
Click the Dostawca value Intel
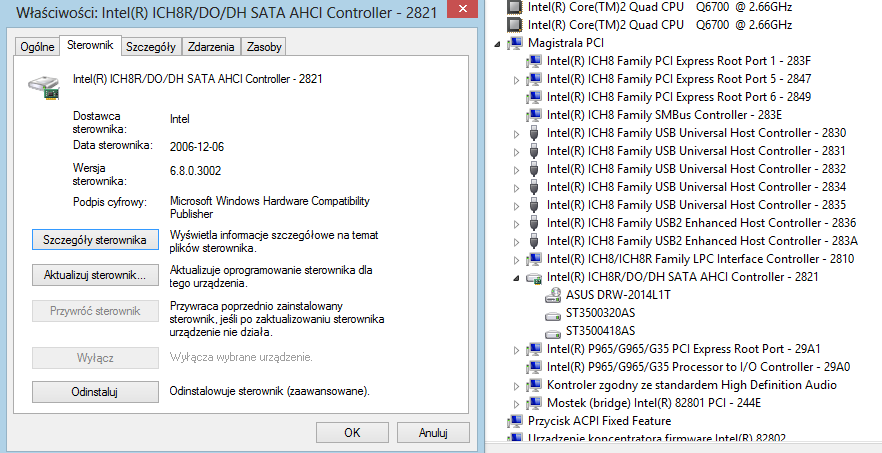click(179, 119)
